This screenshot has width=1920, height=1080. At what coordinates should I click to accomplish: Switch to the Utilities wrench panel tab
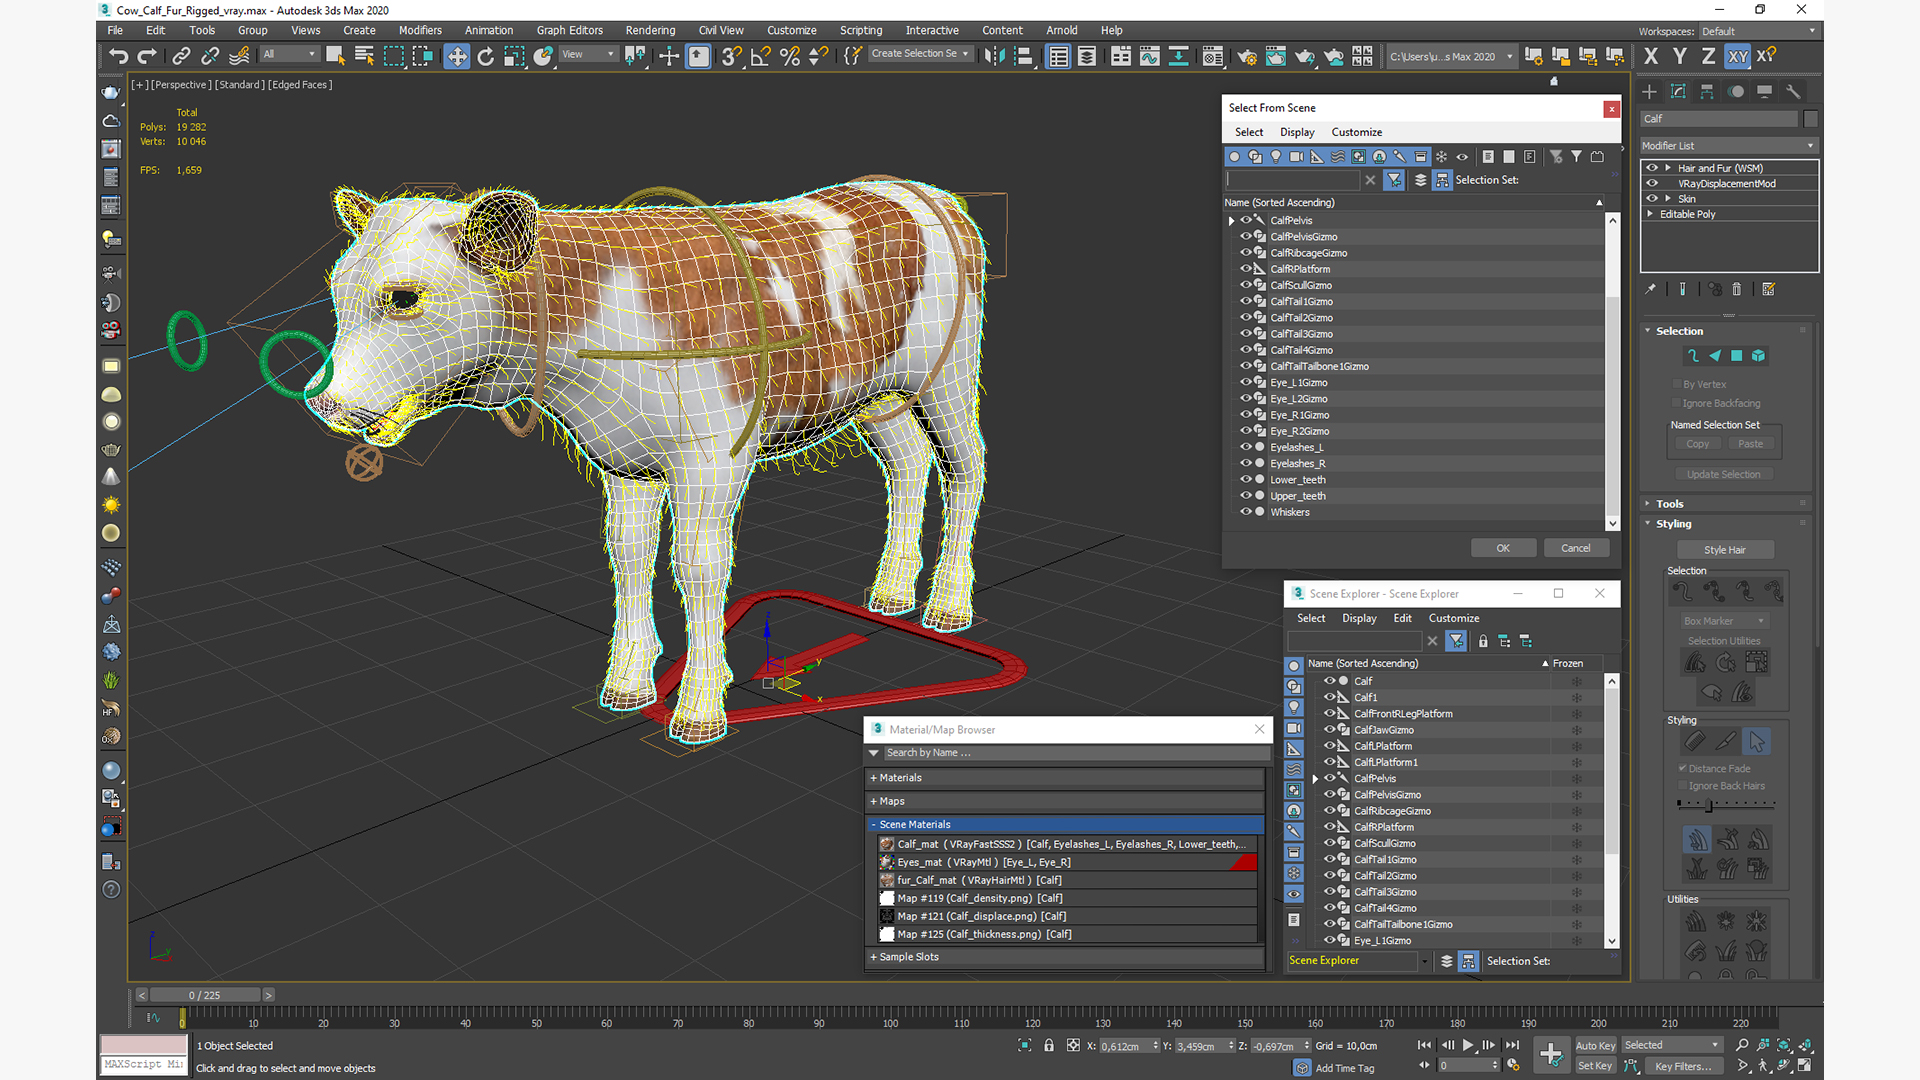point(1794,92)
